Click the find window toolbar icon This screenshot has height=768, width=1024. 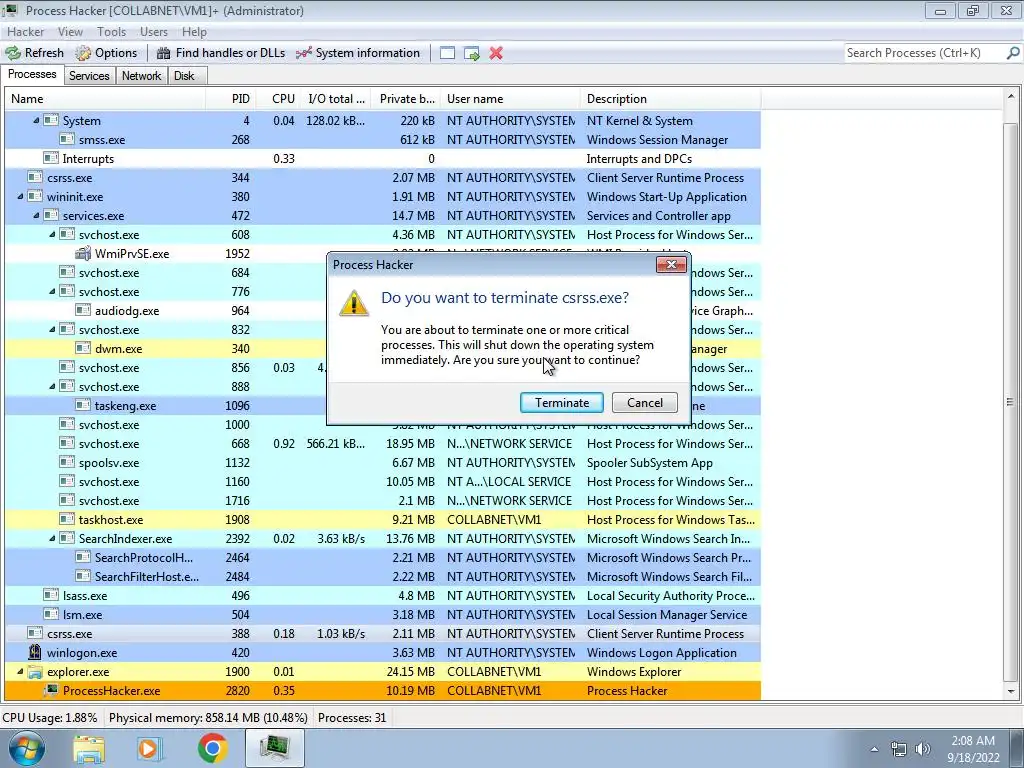(447, 53)
